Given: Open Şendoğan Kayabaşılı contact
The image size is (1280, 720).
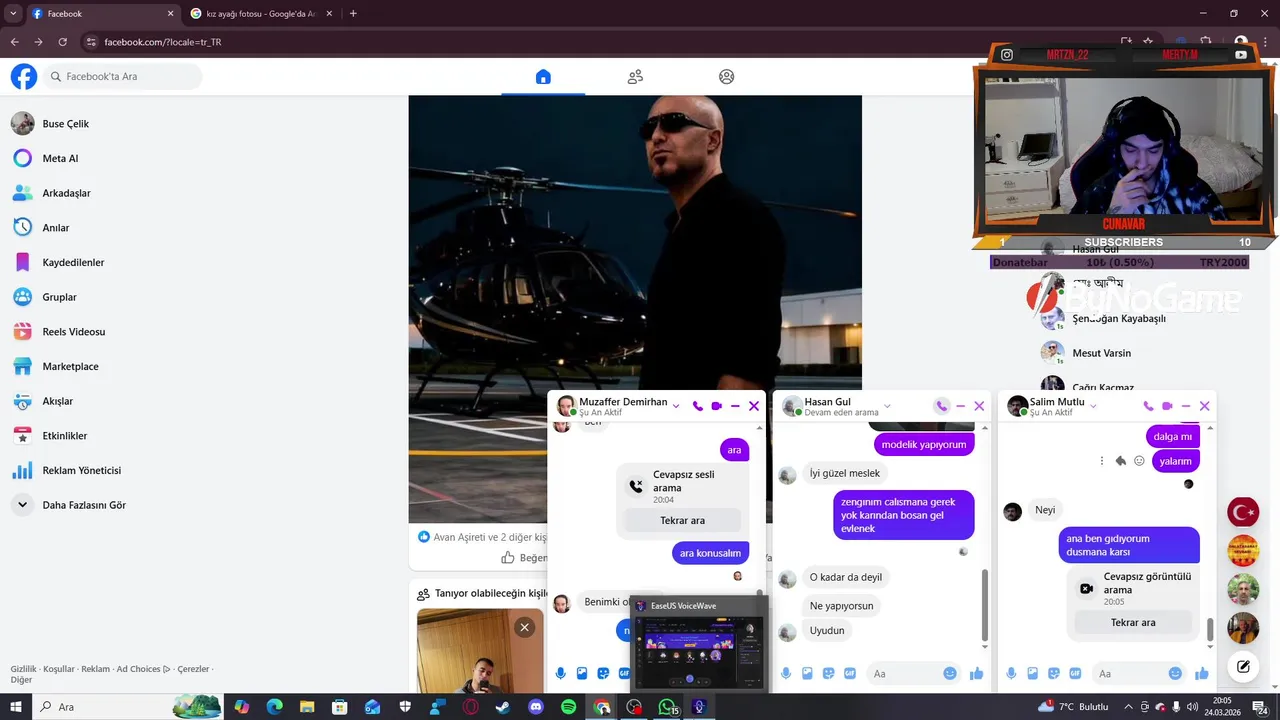Looking at the screenshot, I should point(1118,318).
